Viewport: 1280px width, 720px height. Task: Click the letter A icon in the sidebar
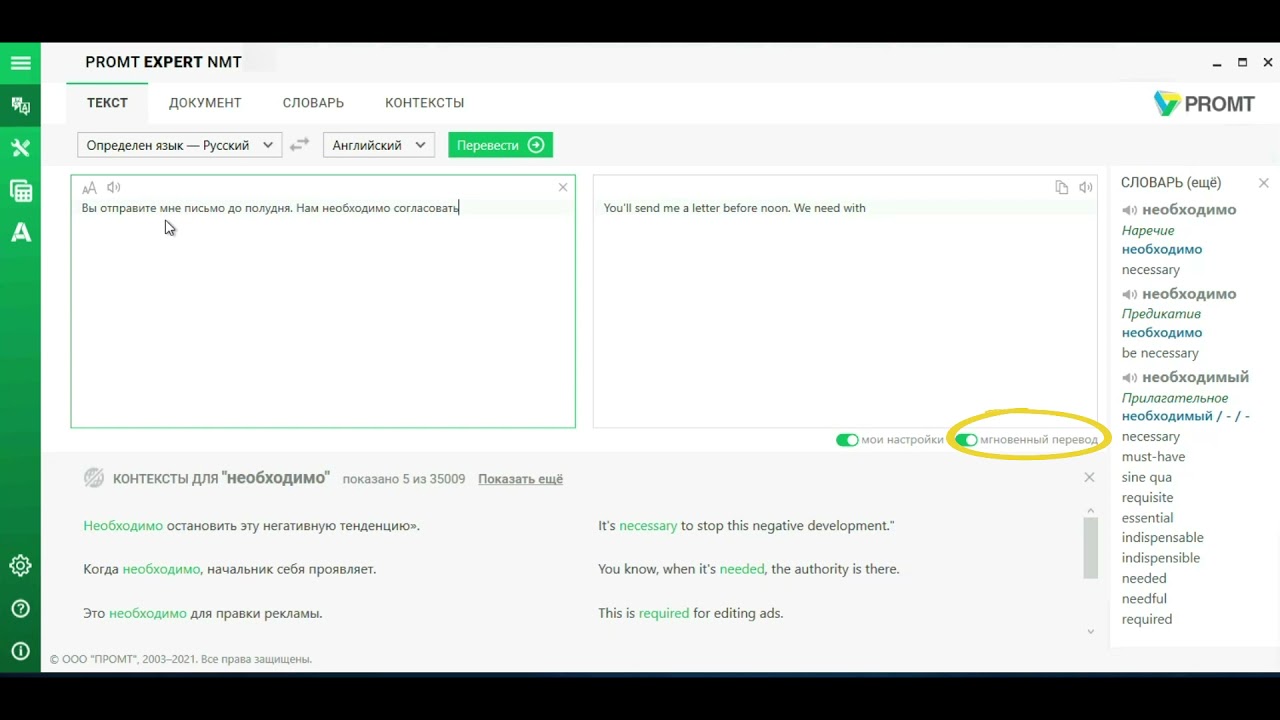tap(20, 233)
